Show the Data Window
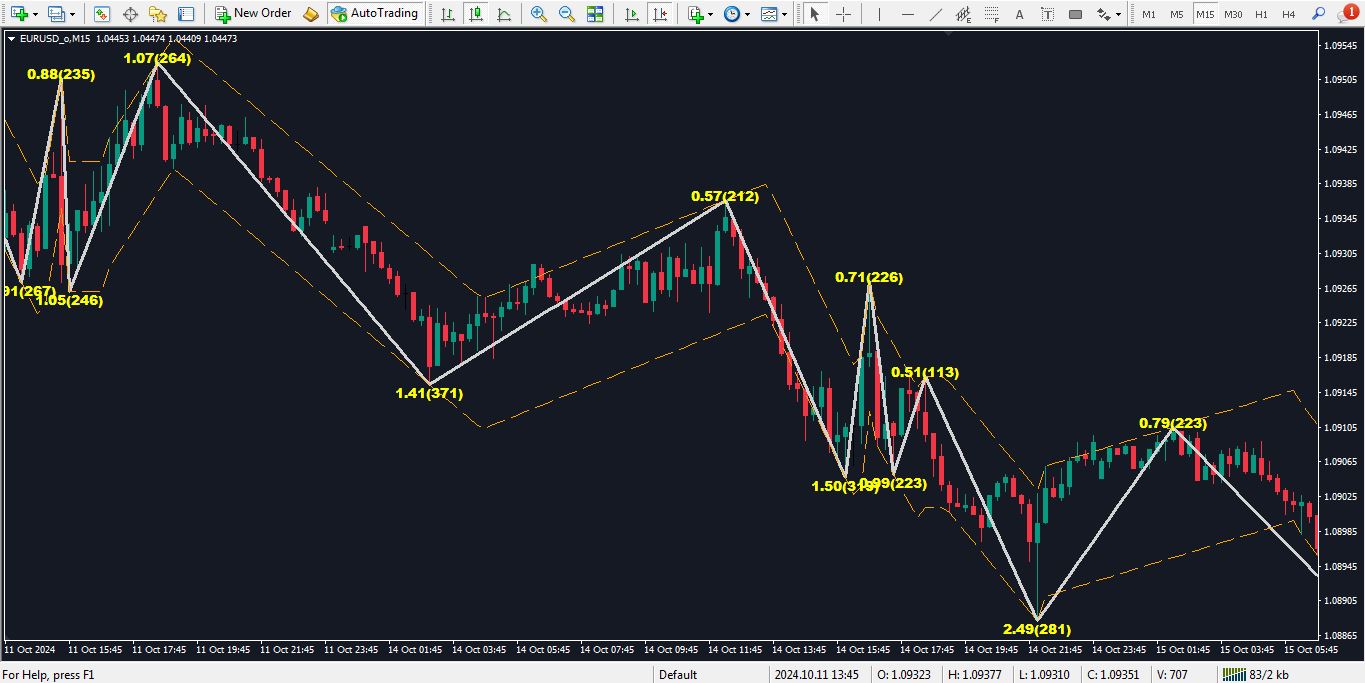The height and width of the screenshot is (683, 1365). click(x=130, y=14)
